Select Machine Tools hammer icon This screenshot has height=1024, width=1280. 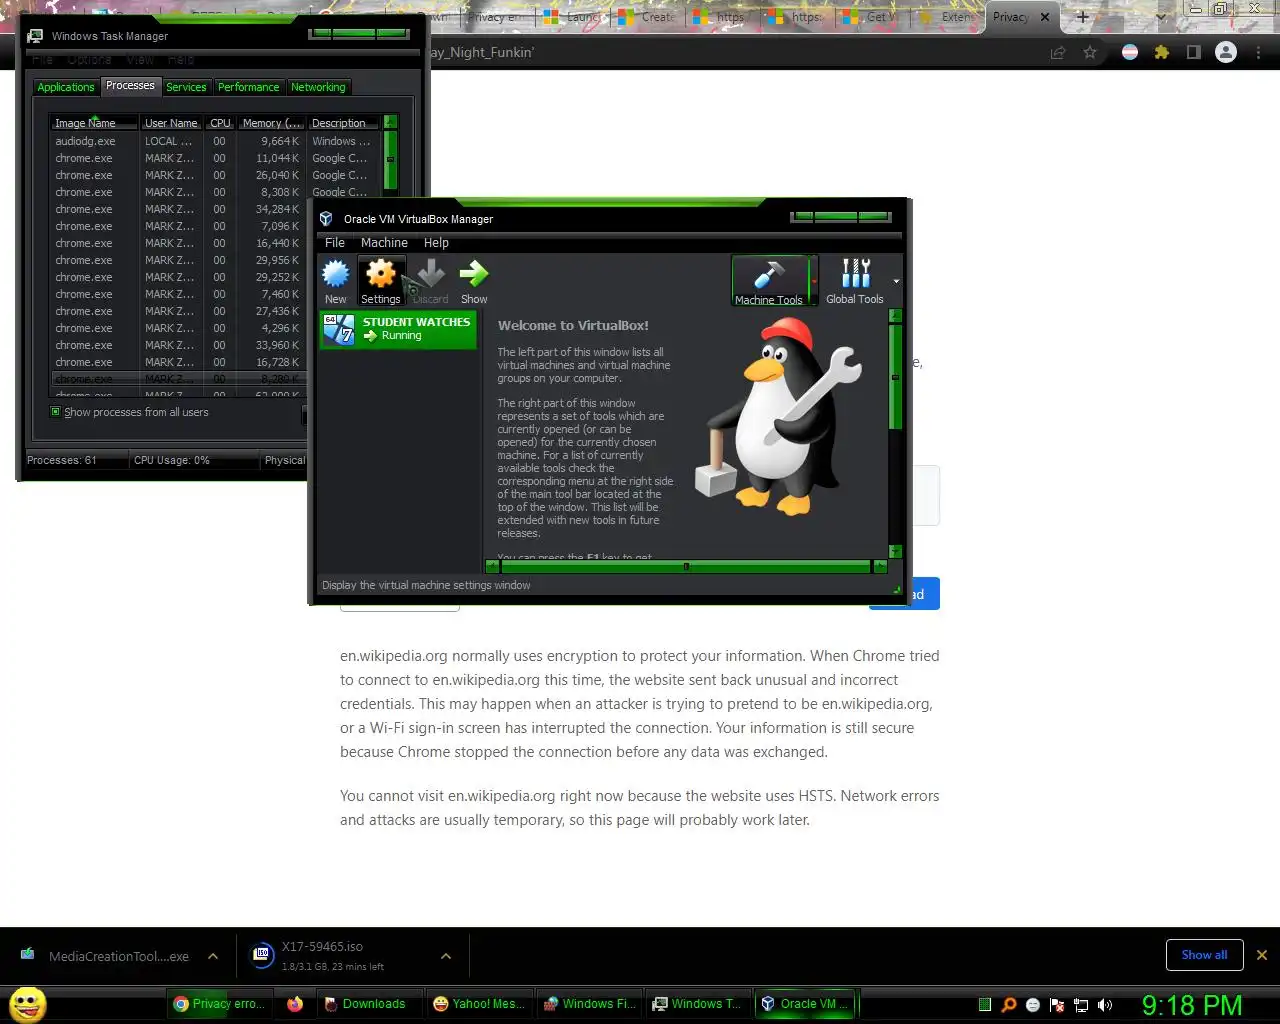point(769,280)
